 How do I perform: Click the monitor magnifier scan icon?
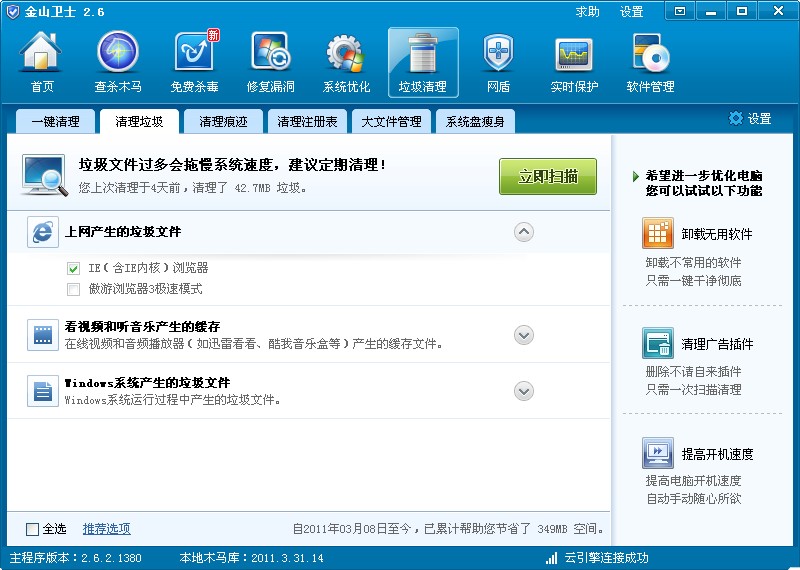tap(45, 176)
